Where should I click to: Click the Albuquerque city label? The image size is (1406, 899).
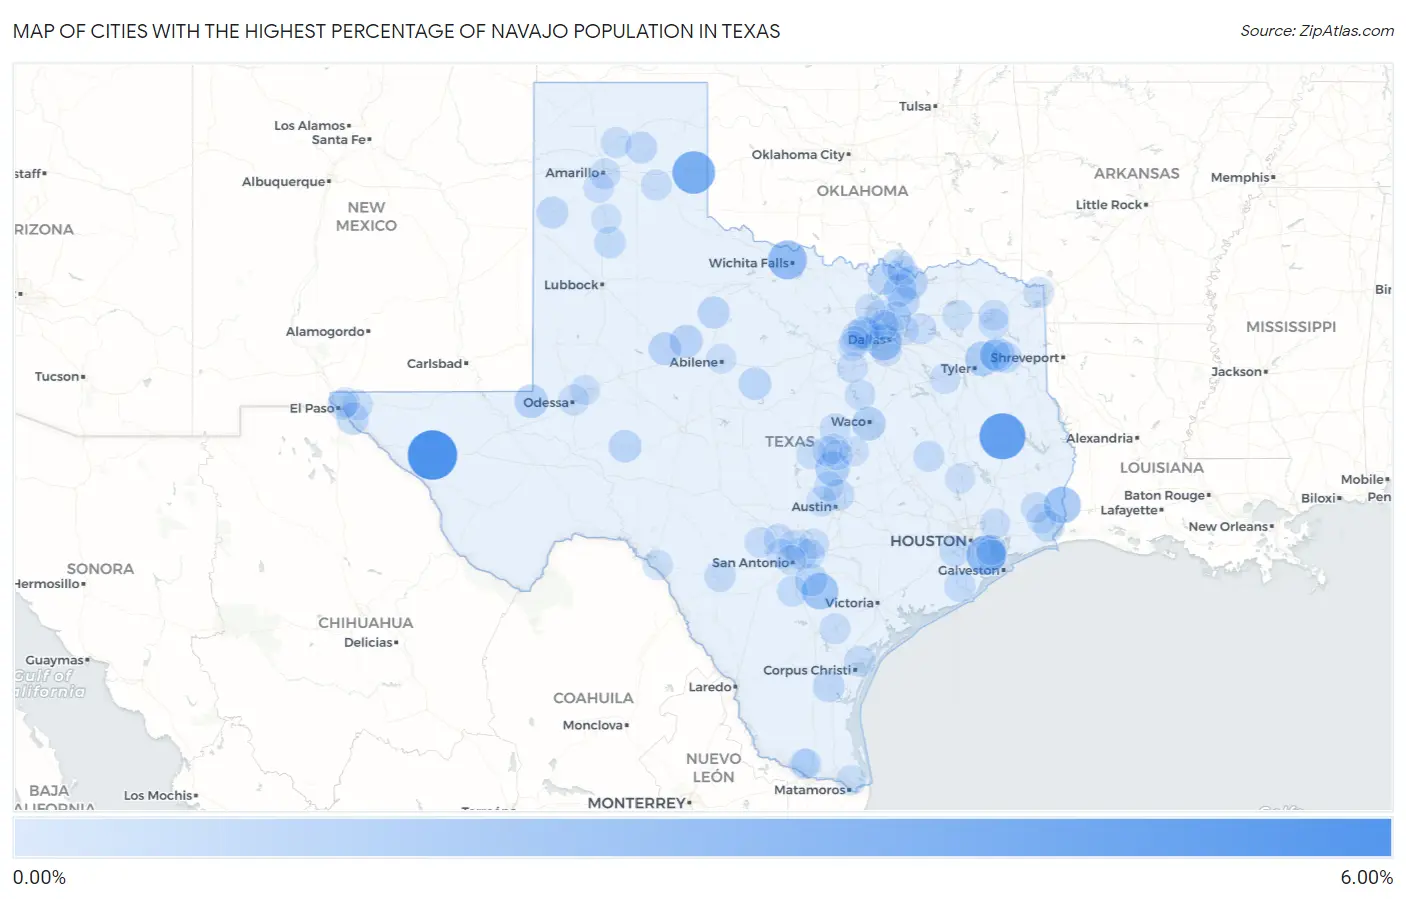286,182
